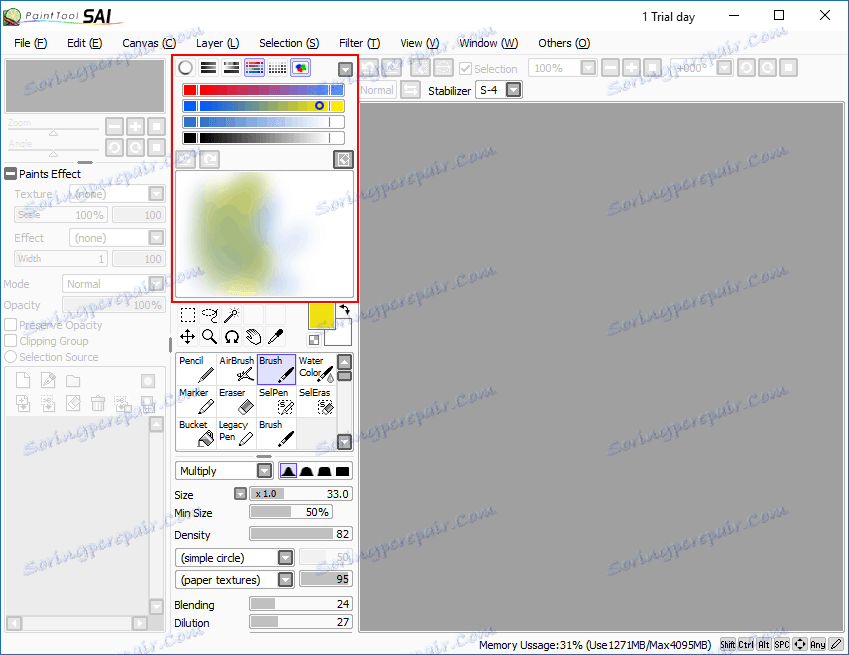Select the Move tool
849x655 pixels.
187,337
